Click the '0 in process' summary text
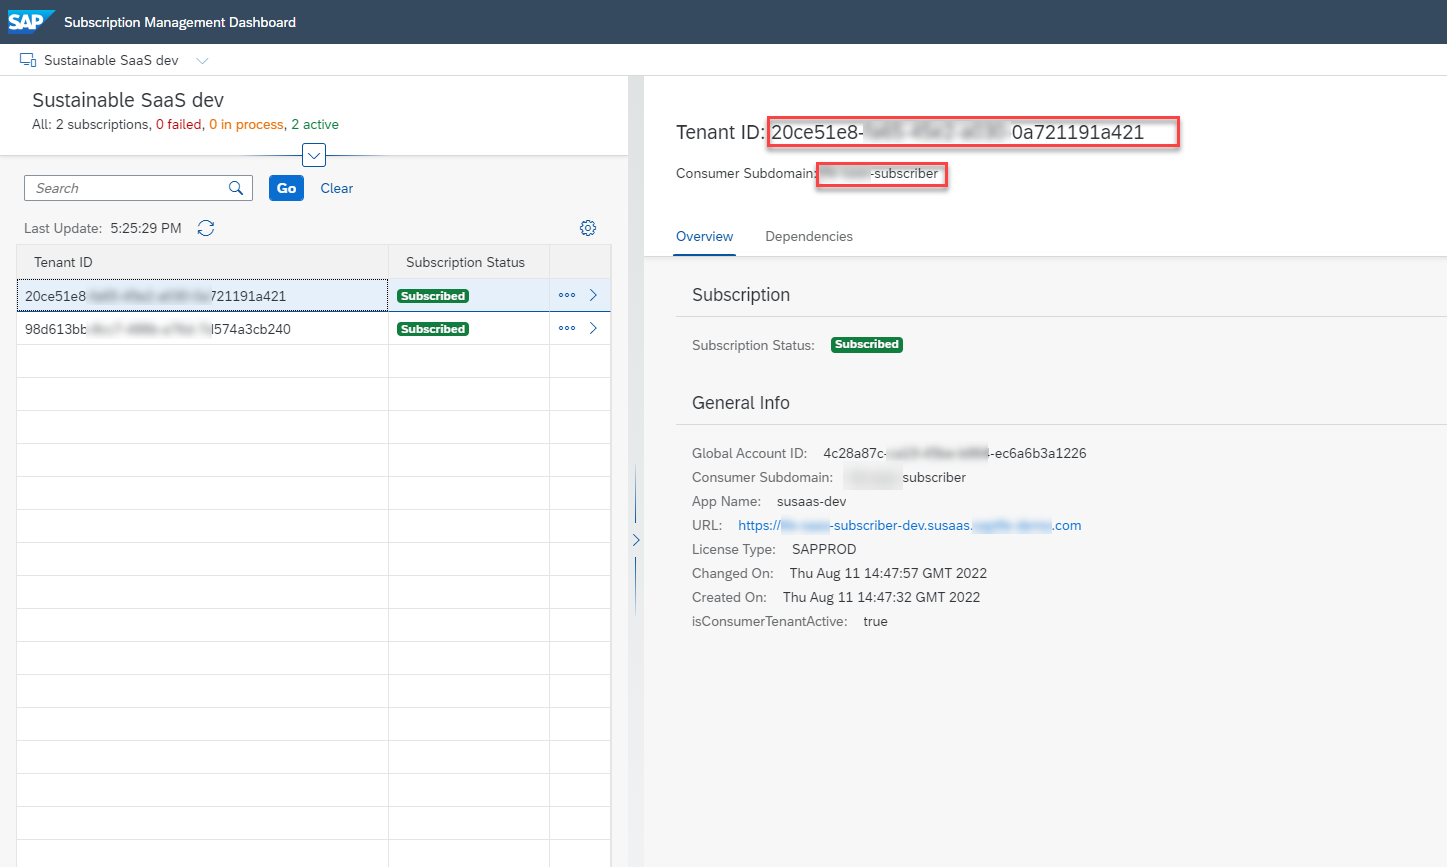Viewport: 1447px width, 867px height. point(246,125)
